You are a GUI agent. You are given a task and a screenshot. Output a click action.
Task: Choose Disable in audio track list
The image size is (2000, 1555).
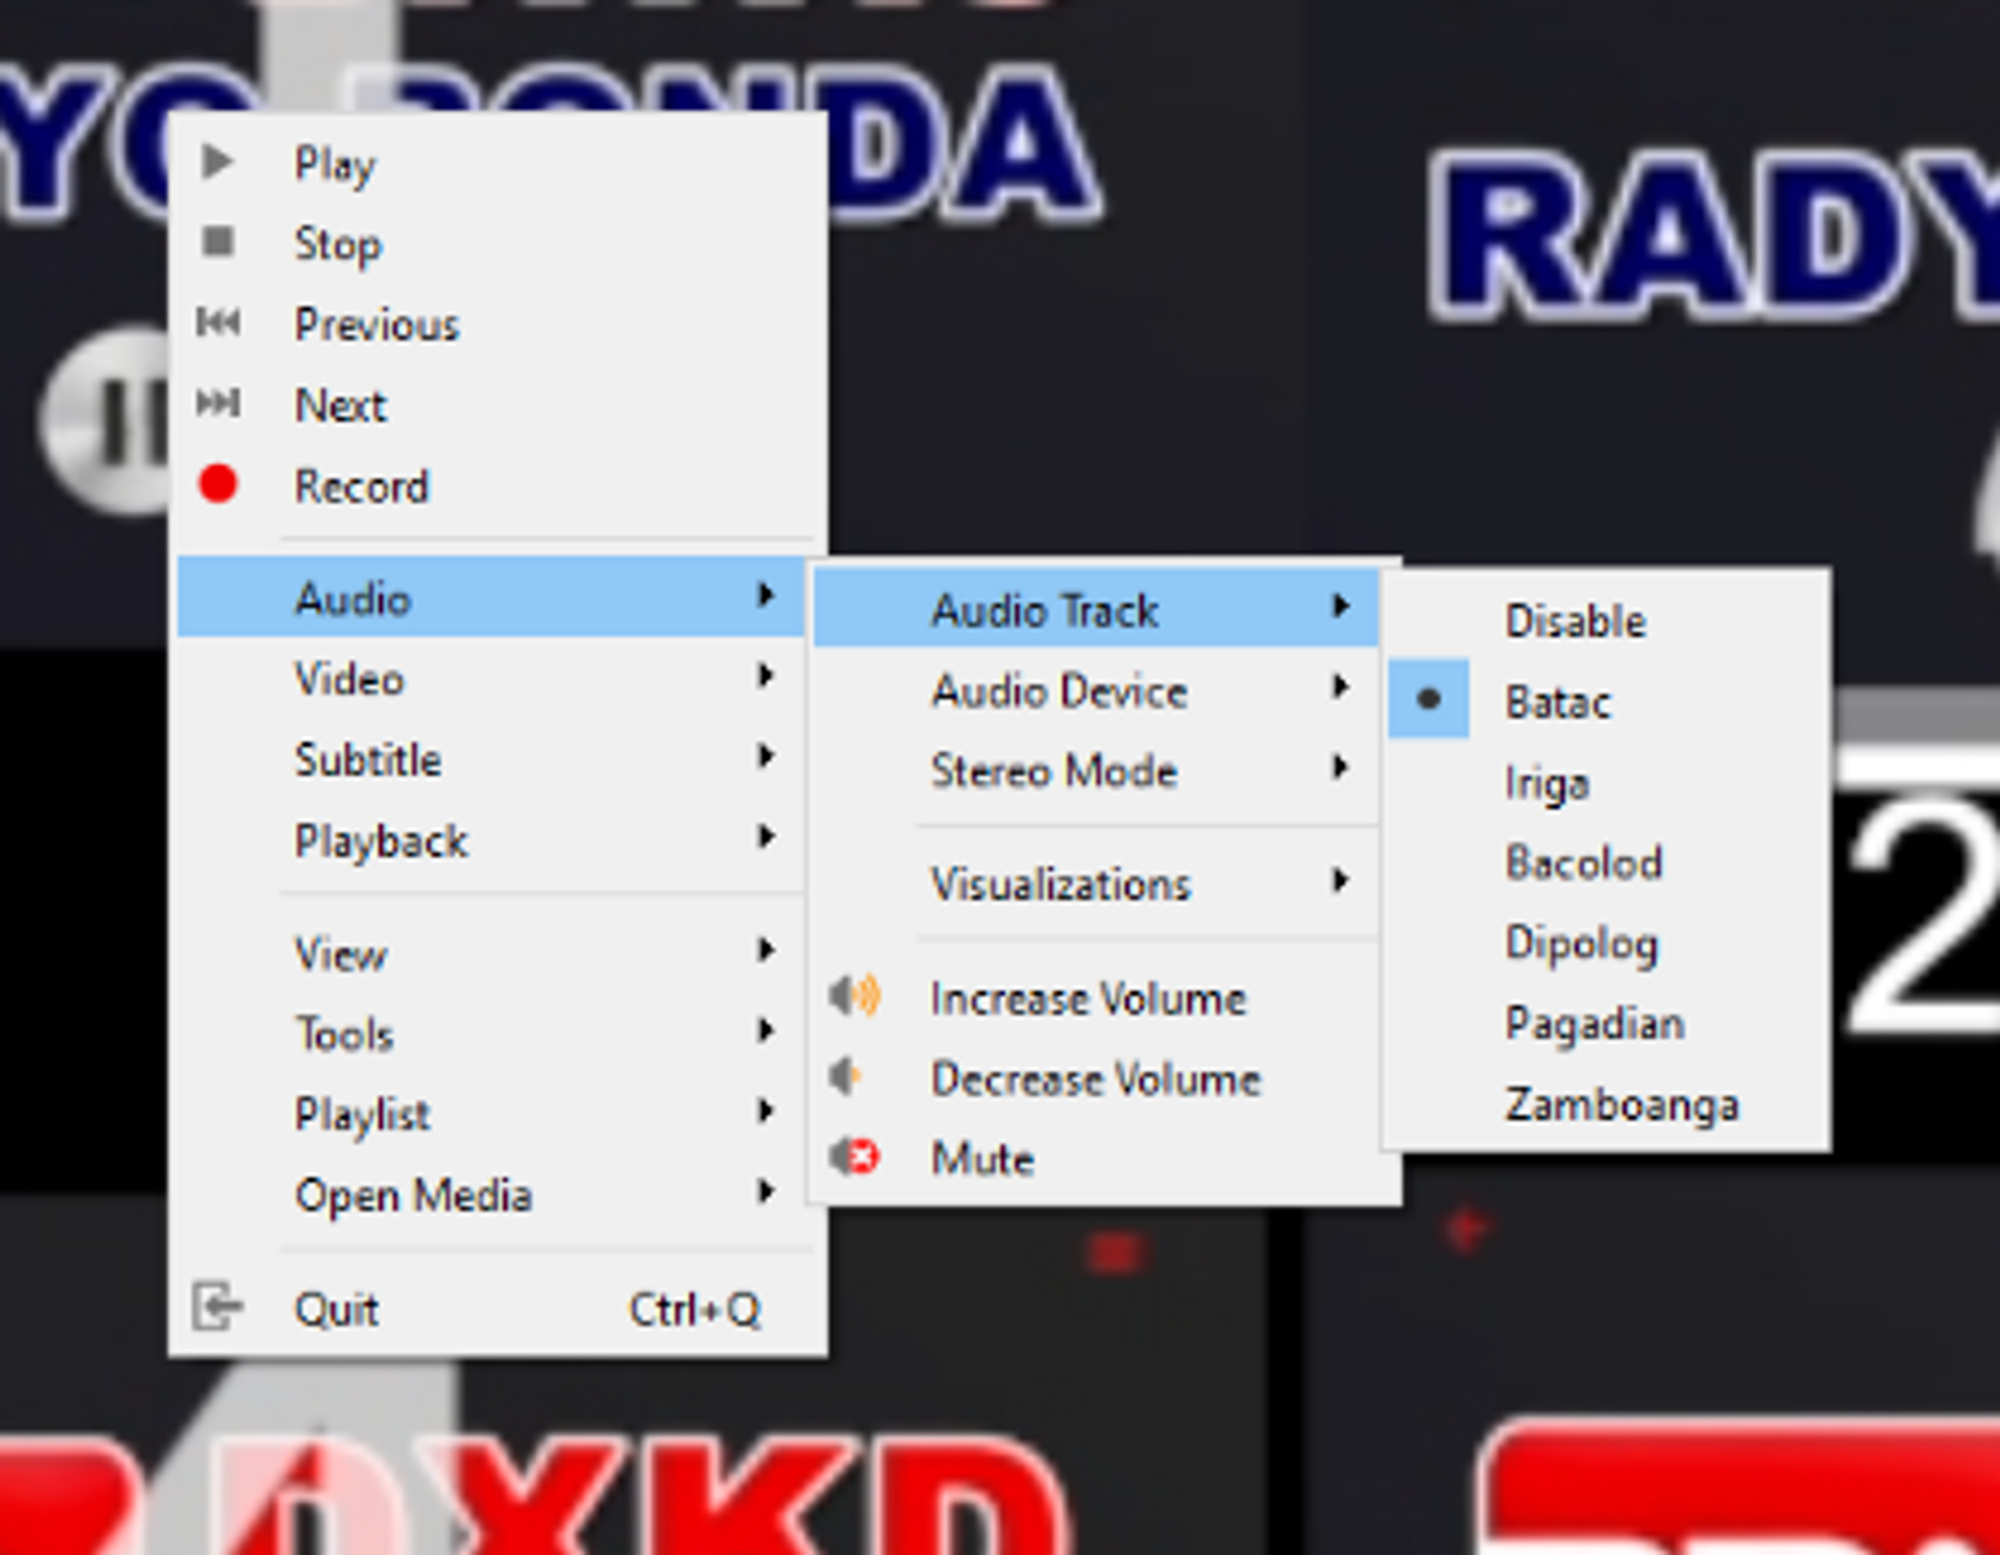[1607, 621]
